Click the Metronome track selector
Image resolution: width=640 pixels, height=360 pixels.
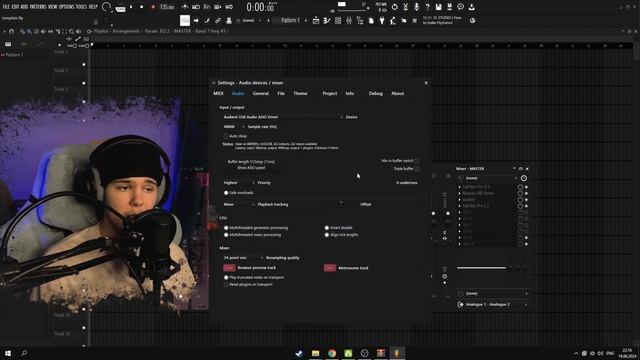330,268
